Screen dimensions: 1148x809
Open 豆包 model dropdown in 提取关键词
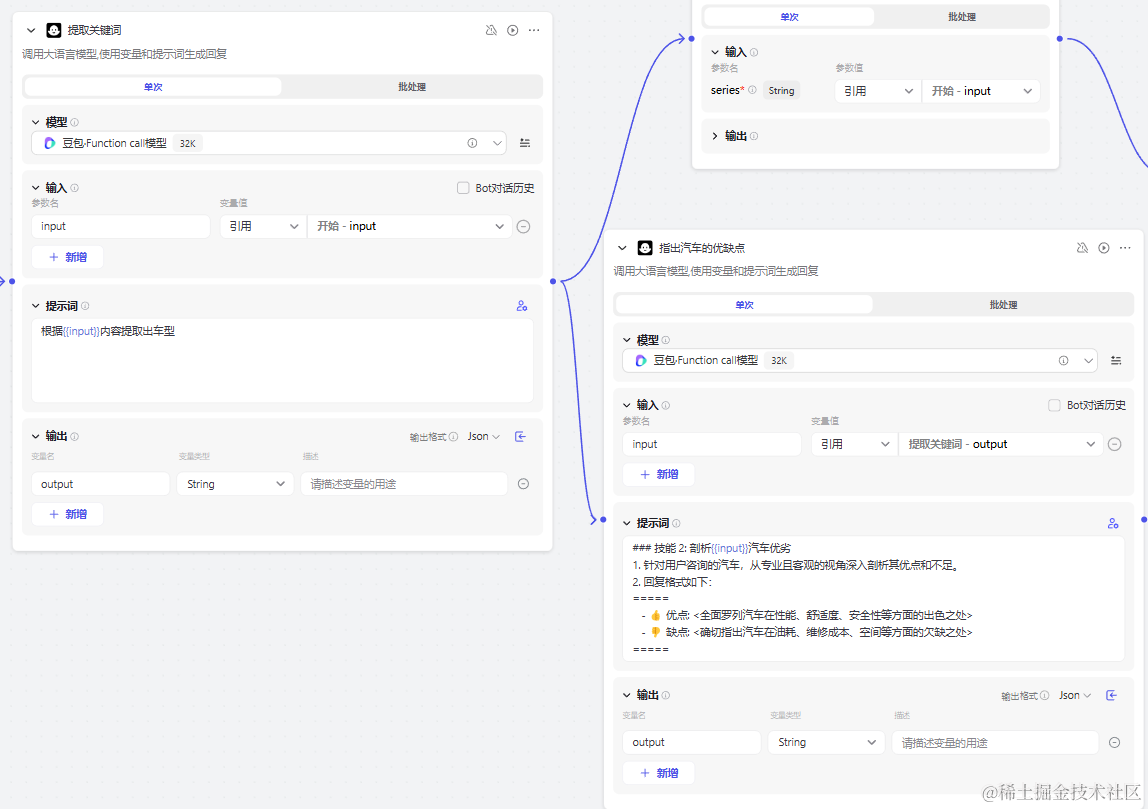(269, 143)
